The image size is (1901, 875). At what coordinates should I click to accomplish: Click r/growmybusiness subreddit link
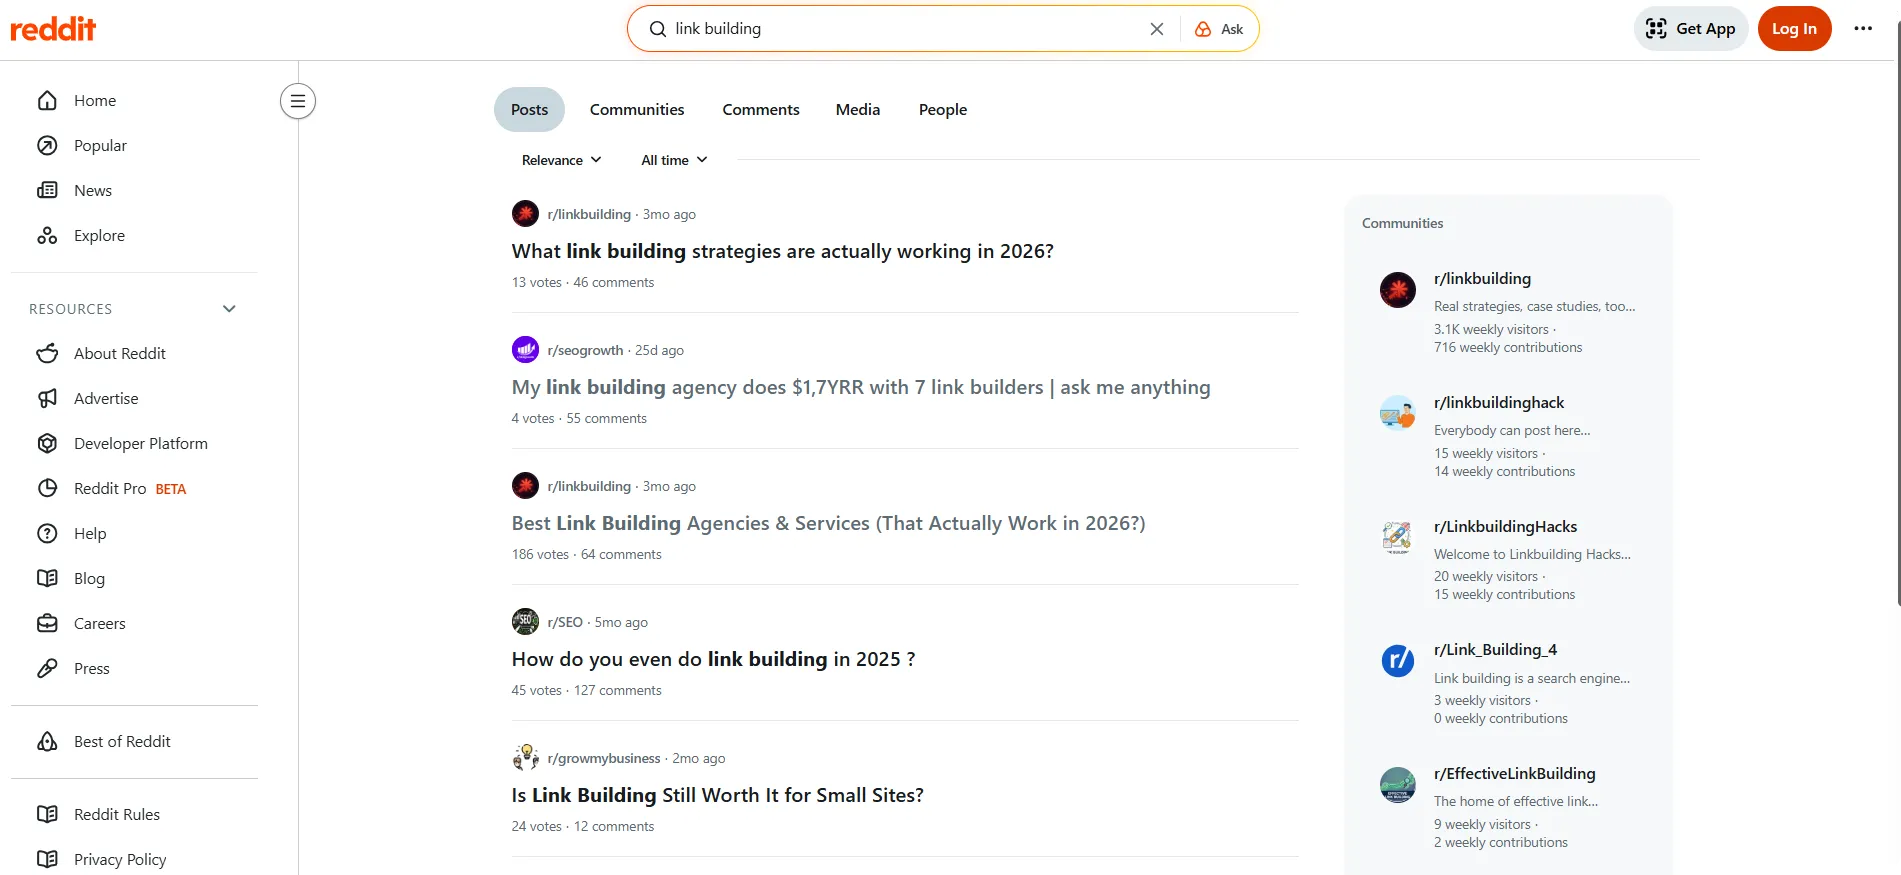pos(604,759)
